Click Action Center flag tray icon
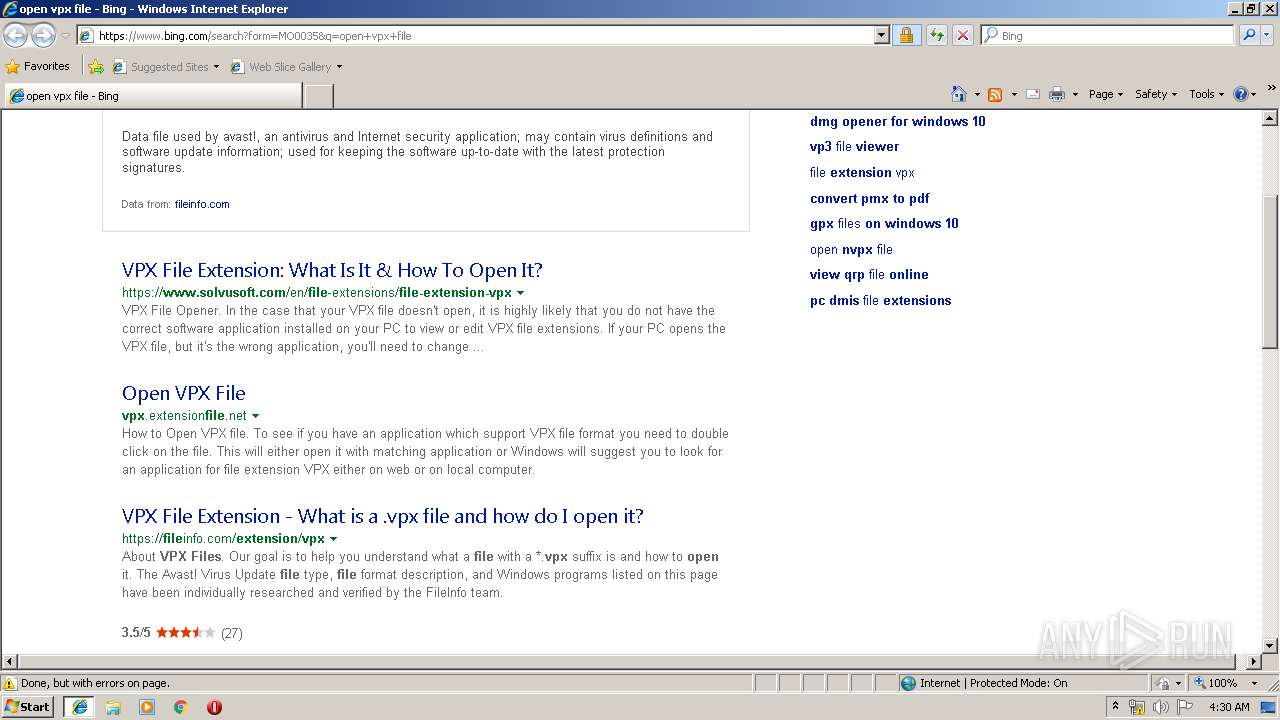Image resolution: width=1280 pixels, height=720 pixels. tap(1185, 707)
